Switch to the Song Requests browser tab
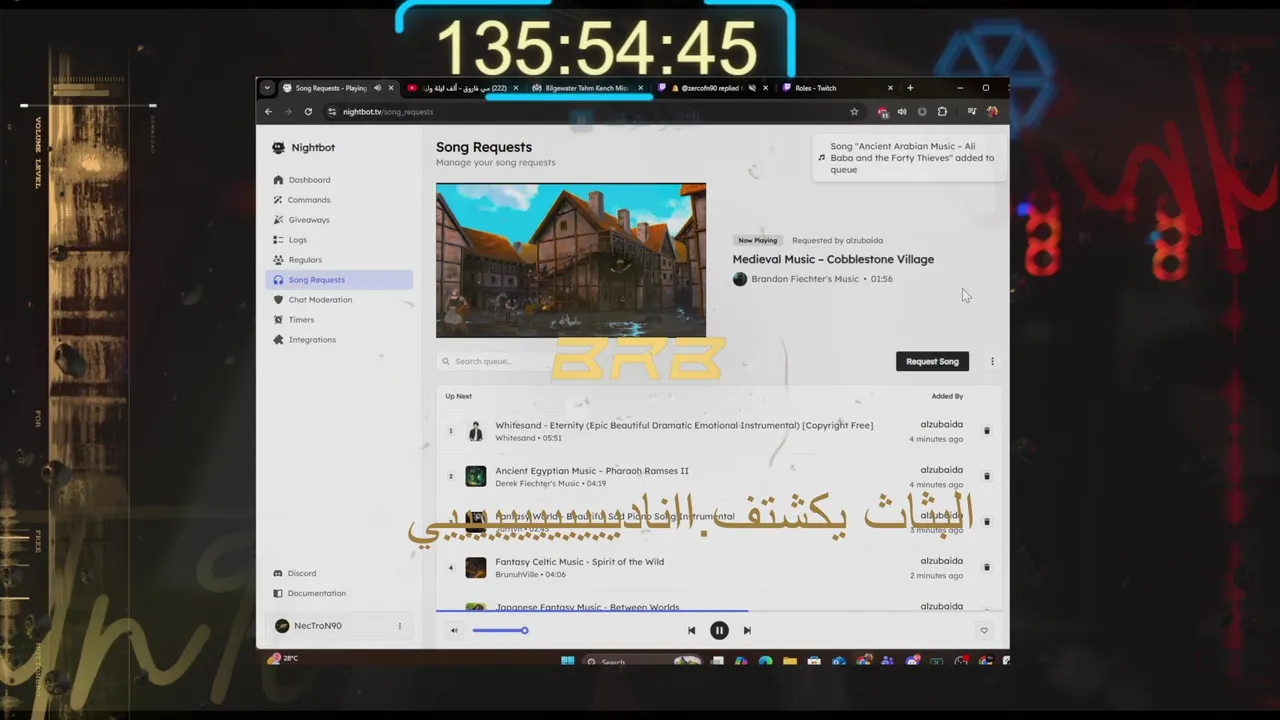Image resolution: width=1280 pixels, height=720 pixels. click(330, 88)
